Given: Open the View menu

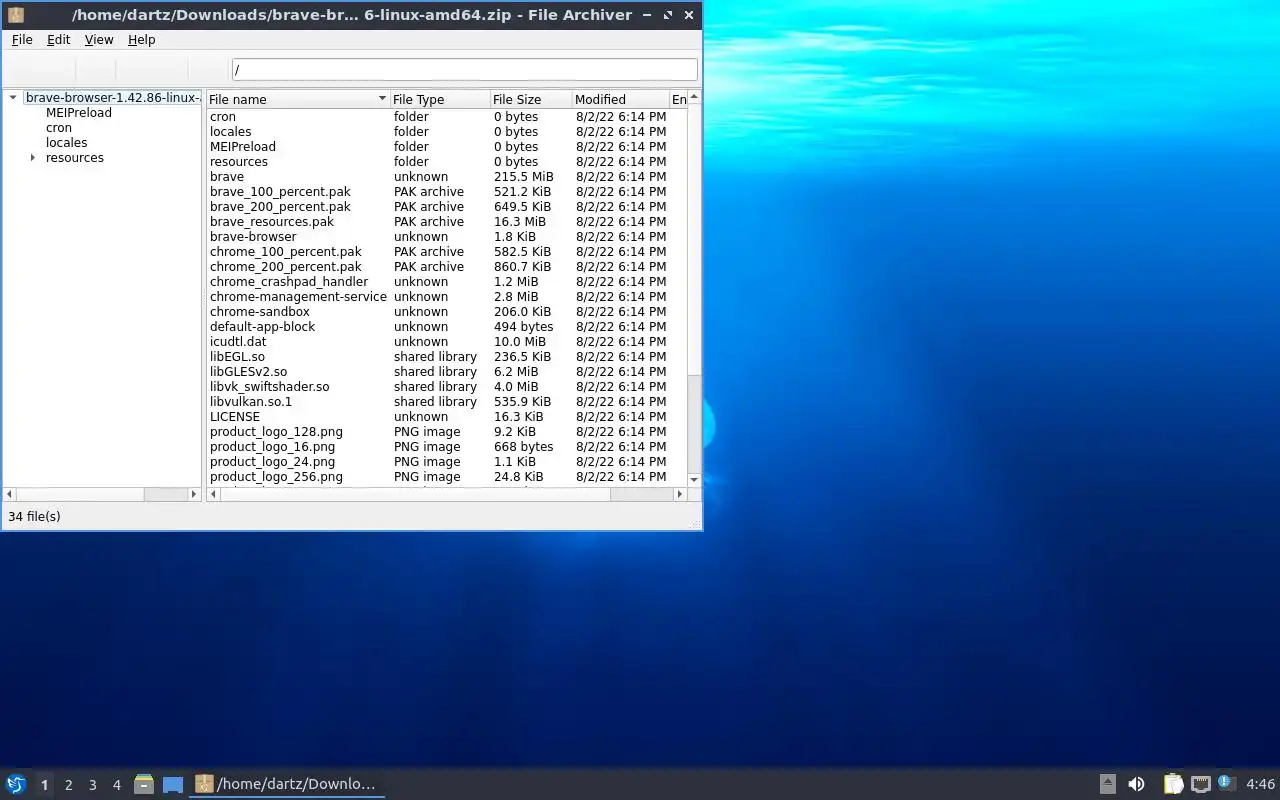Looking at the screenshot, I should pyautogui.click(x=99, y=40).
